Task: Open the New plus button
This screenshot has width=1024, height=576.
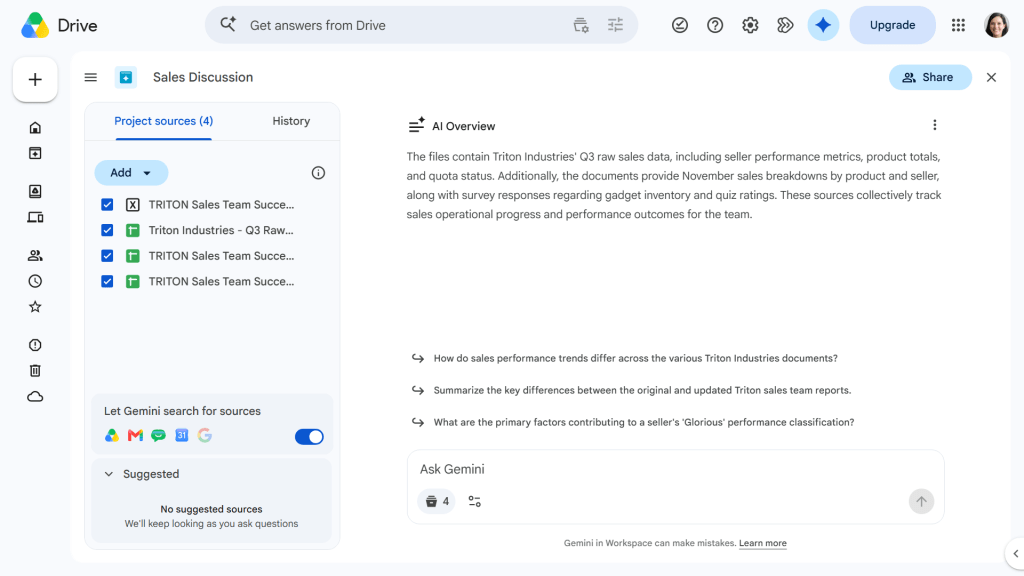Action: (x=35, y=80)
